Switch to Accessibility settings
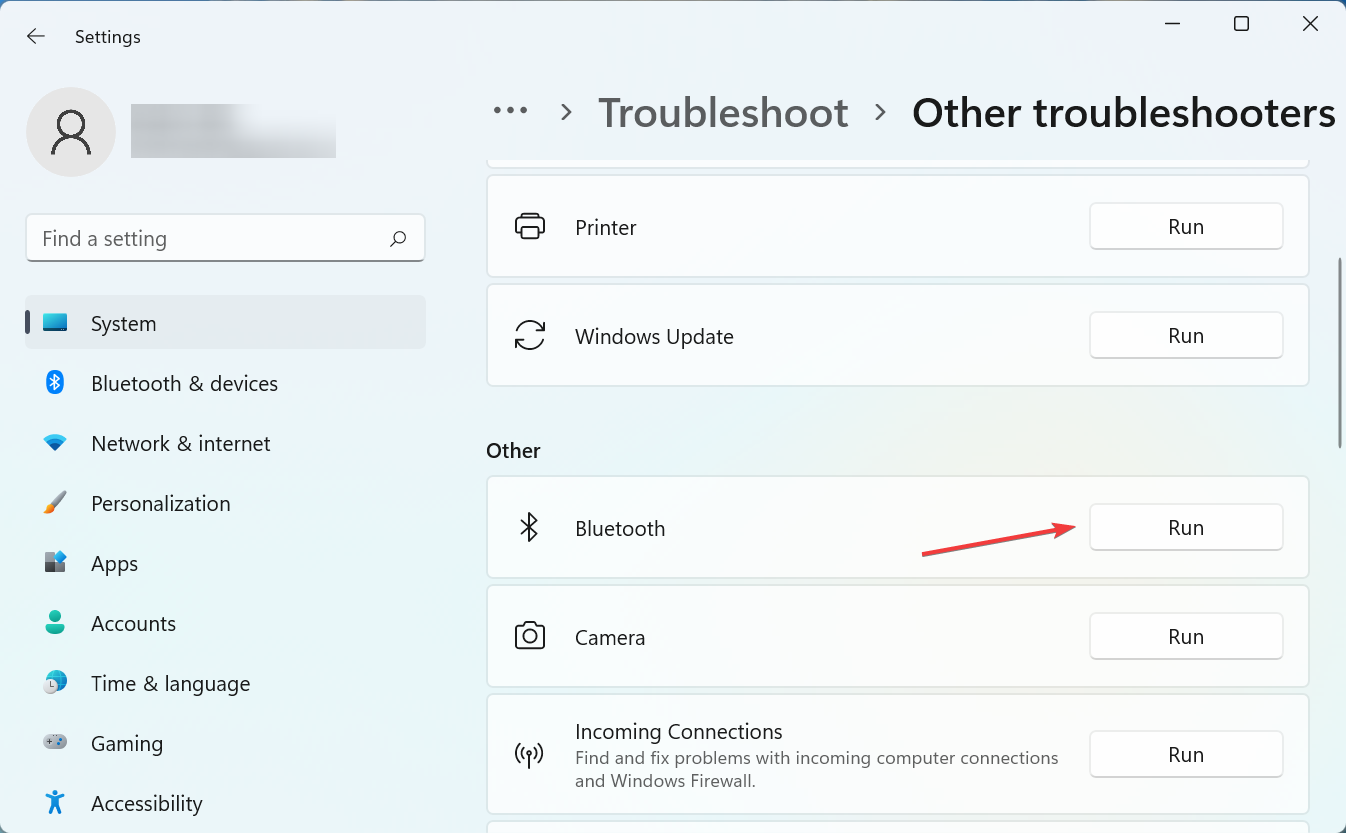This screenshot has width=1346, height=833. coord(146,803)
